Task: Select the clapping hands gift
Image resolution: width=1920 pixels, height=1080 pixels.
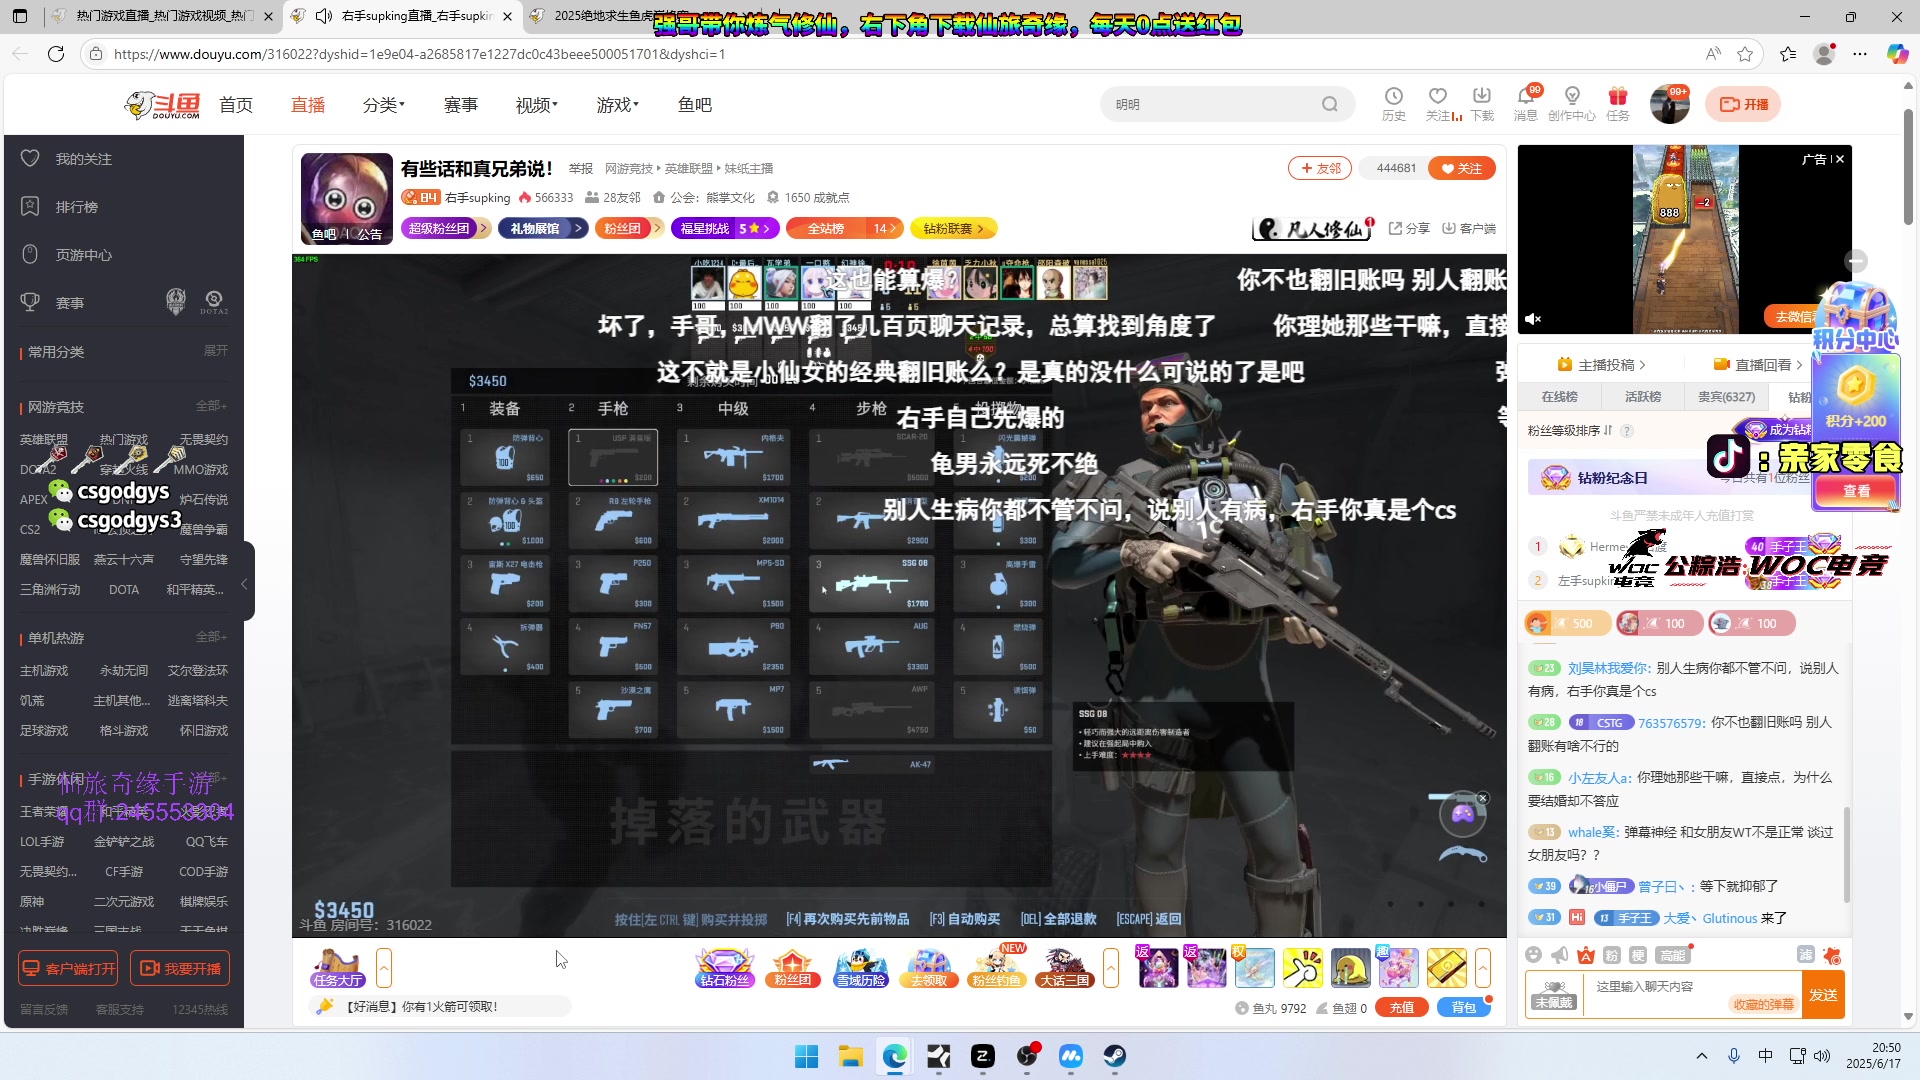Action: tap(1302, 968)
